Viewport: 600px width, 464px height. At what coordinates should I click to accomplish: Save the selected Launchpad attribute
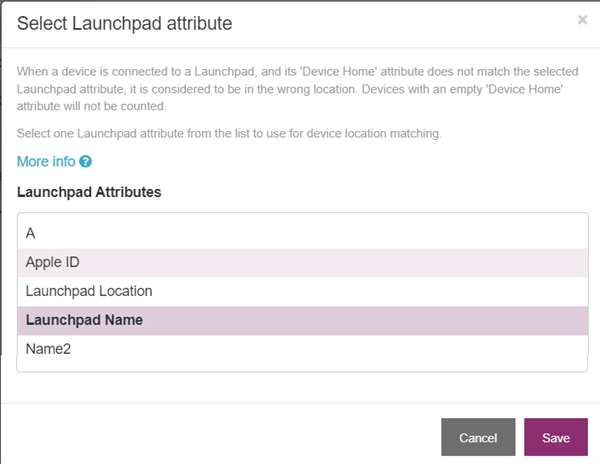(x=556, y=437)
